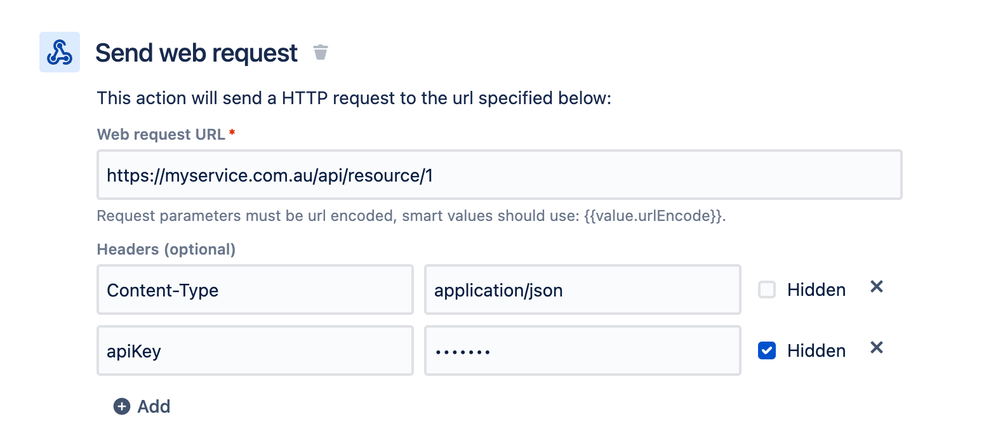998x433 pixels.
Task: Click the Content-Type header name field
Action: (255, 290)
